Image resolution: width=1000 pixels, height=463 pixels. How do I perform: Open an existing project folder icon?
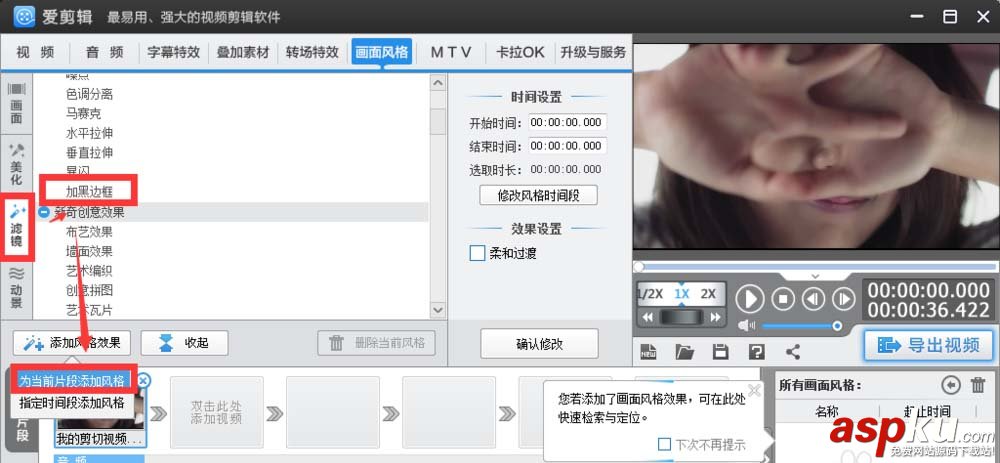click(x=684, y=351)
